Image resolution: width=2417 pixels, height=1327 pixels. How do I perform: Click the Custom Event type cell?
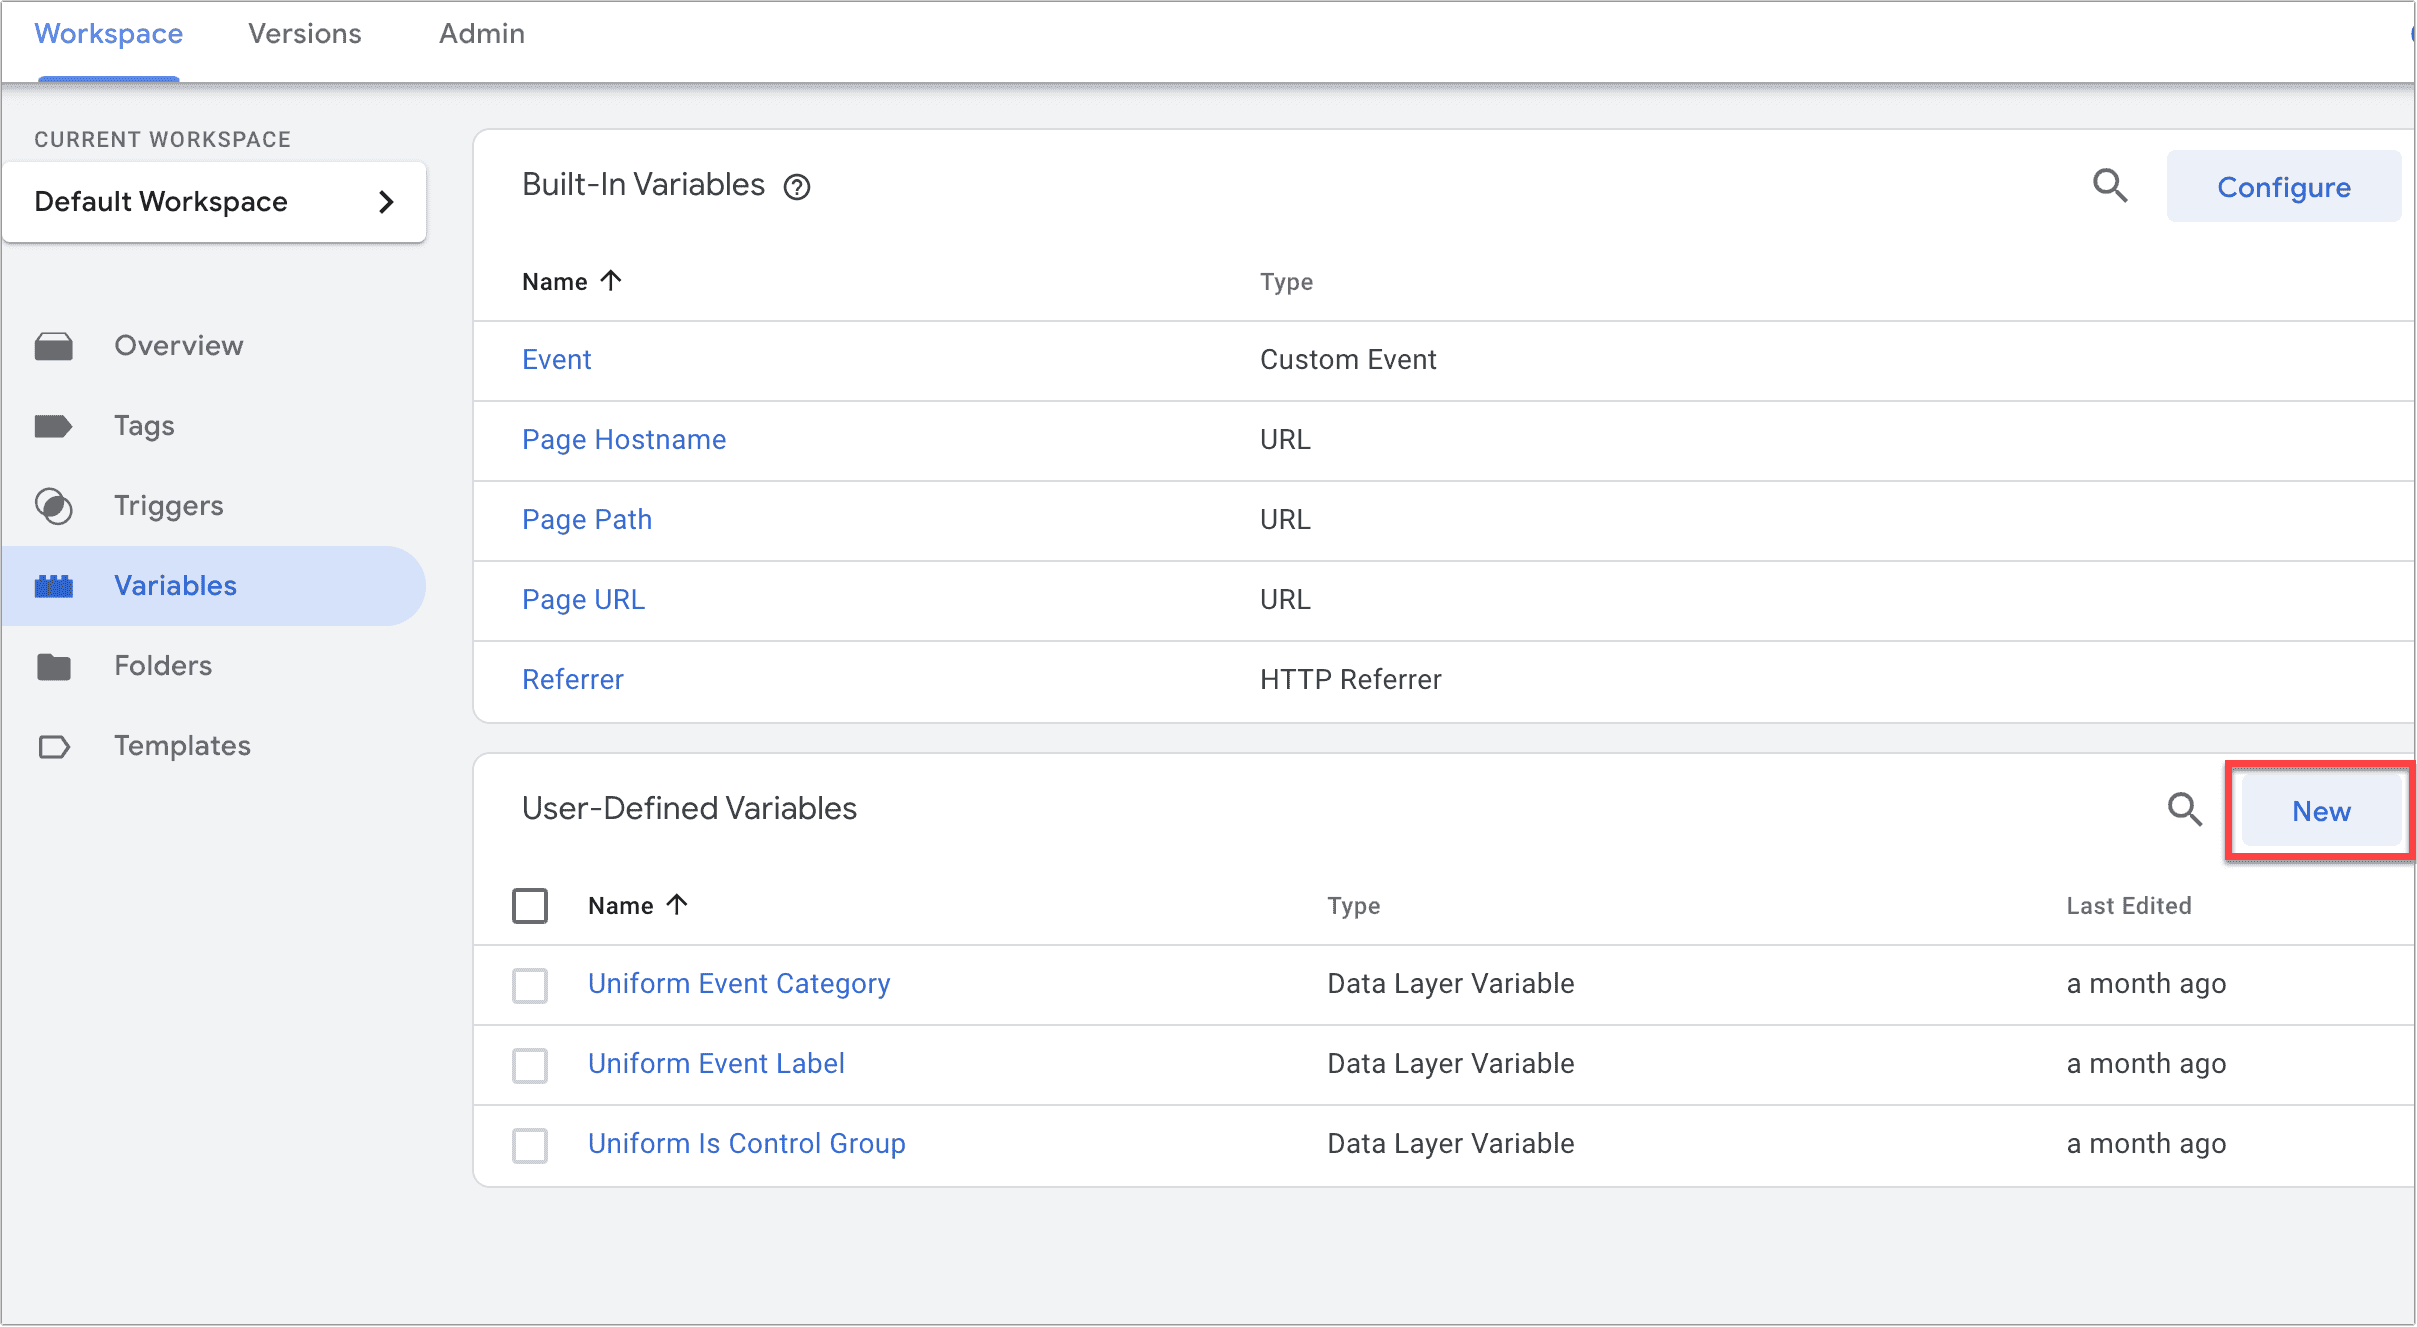[1348, 360]
